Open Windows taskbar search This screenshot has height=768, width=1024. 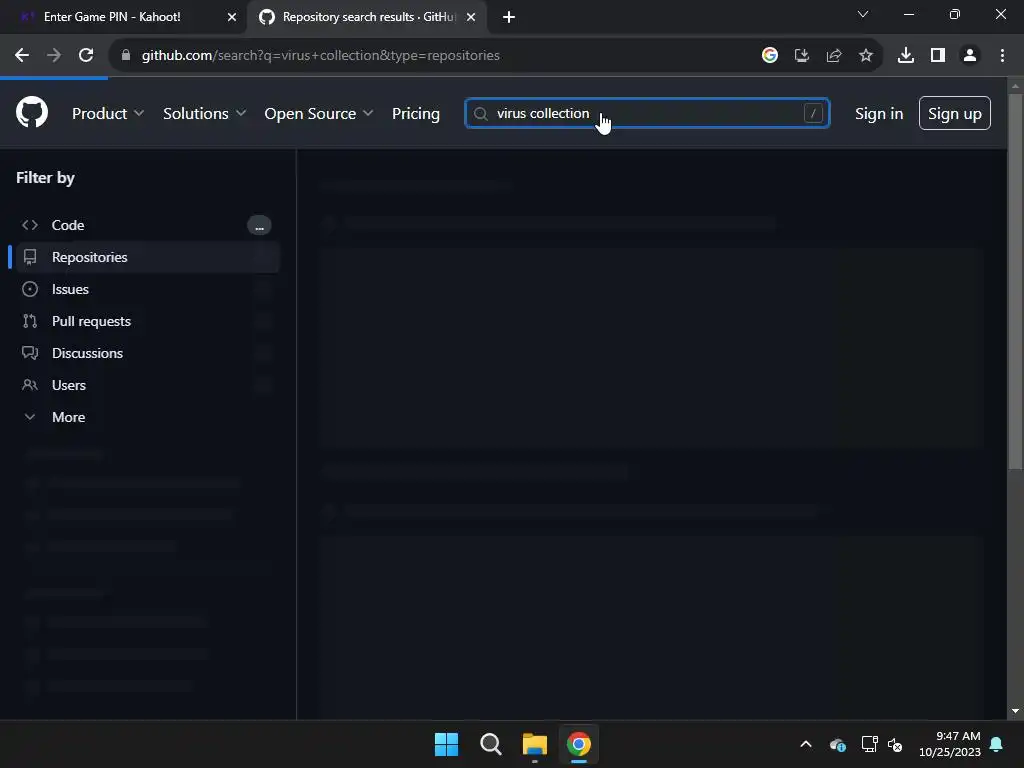tap(490, 744)
